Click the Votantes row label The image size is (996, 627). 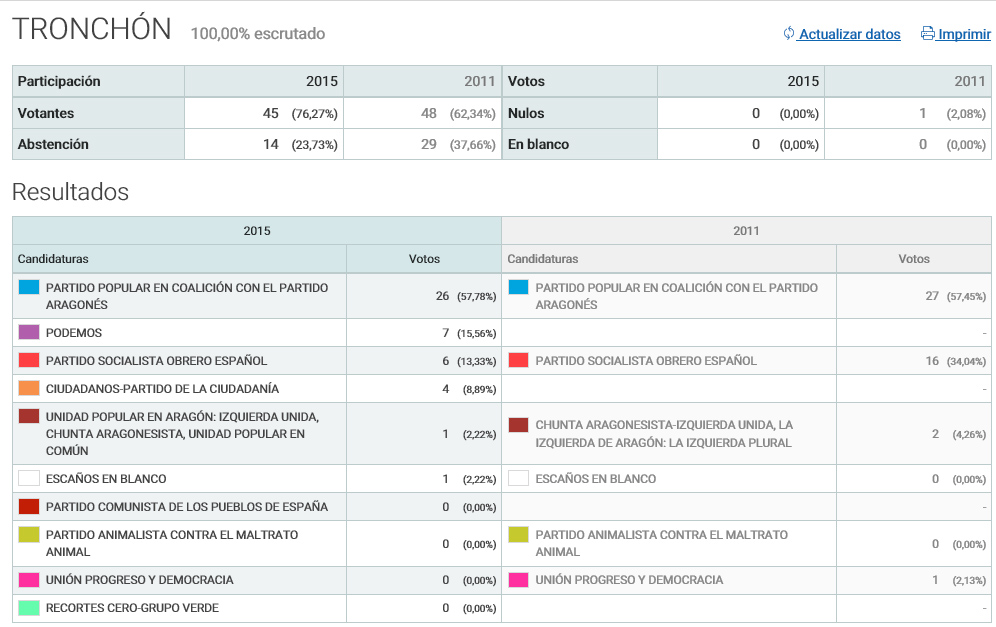tap(46, 114)
